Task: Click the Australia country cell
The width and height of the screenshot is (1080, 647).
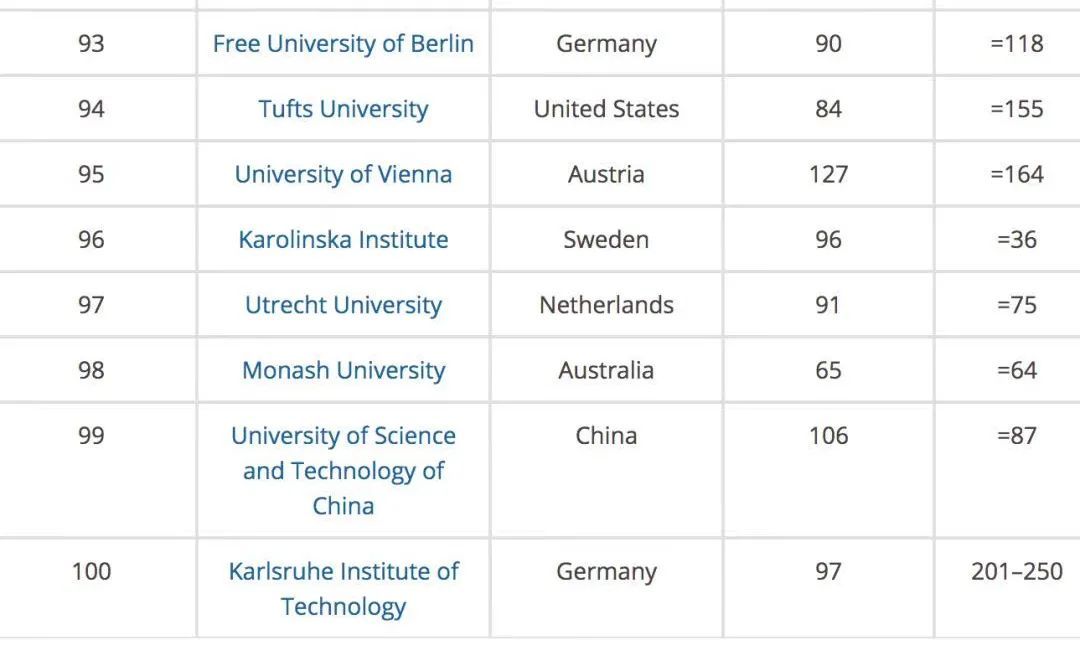Action: tap(606, 370)
